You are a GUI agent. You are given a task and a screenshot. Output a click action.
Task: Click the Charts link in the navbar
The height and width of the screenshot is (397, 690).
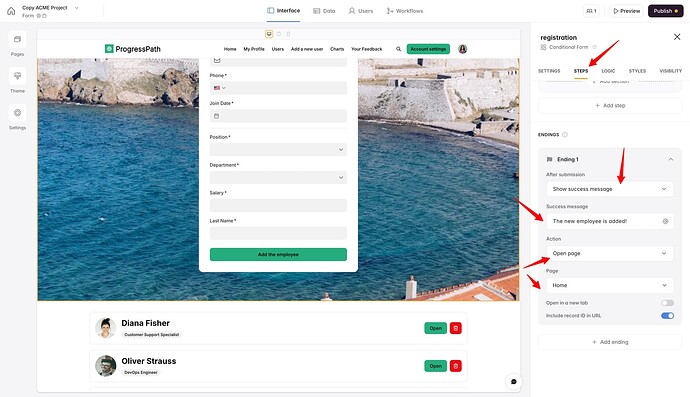[337, 49]
